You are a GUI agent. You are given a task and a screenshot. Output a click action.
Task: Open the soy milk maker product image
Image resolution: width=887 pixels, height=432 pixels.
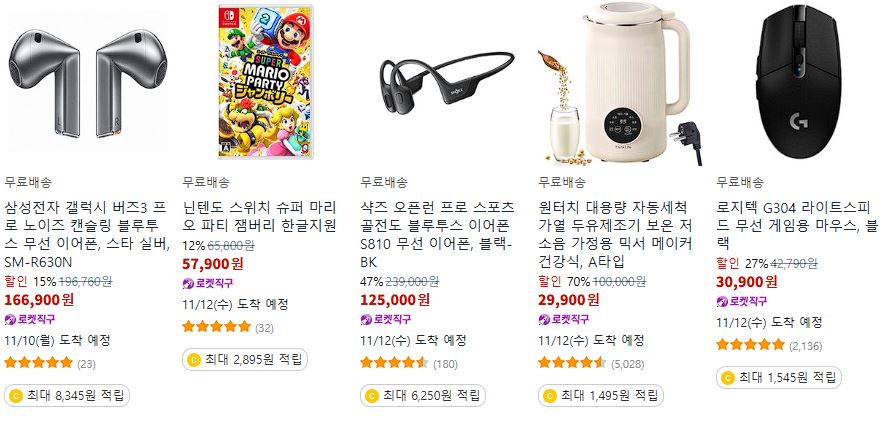pyautogui.click(x=621, y=84)
